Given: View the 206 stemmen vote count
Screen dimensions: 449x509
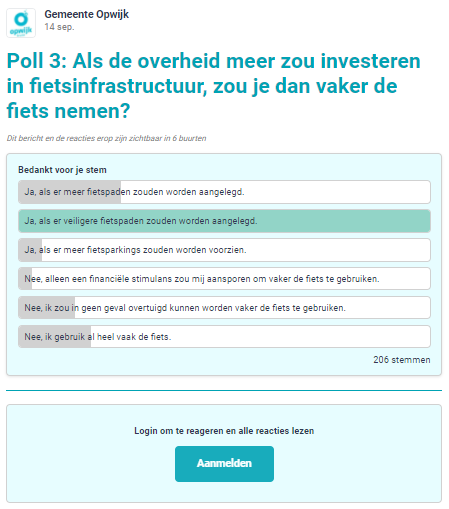Looking at the screenshot, I should [402, 360].
